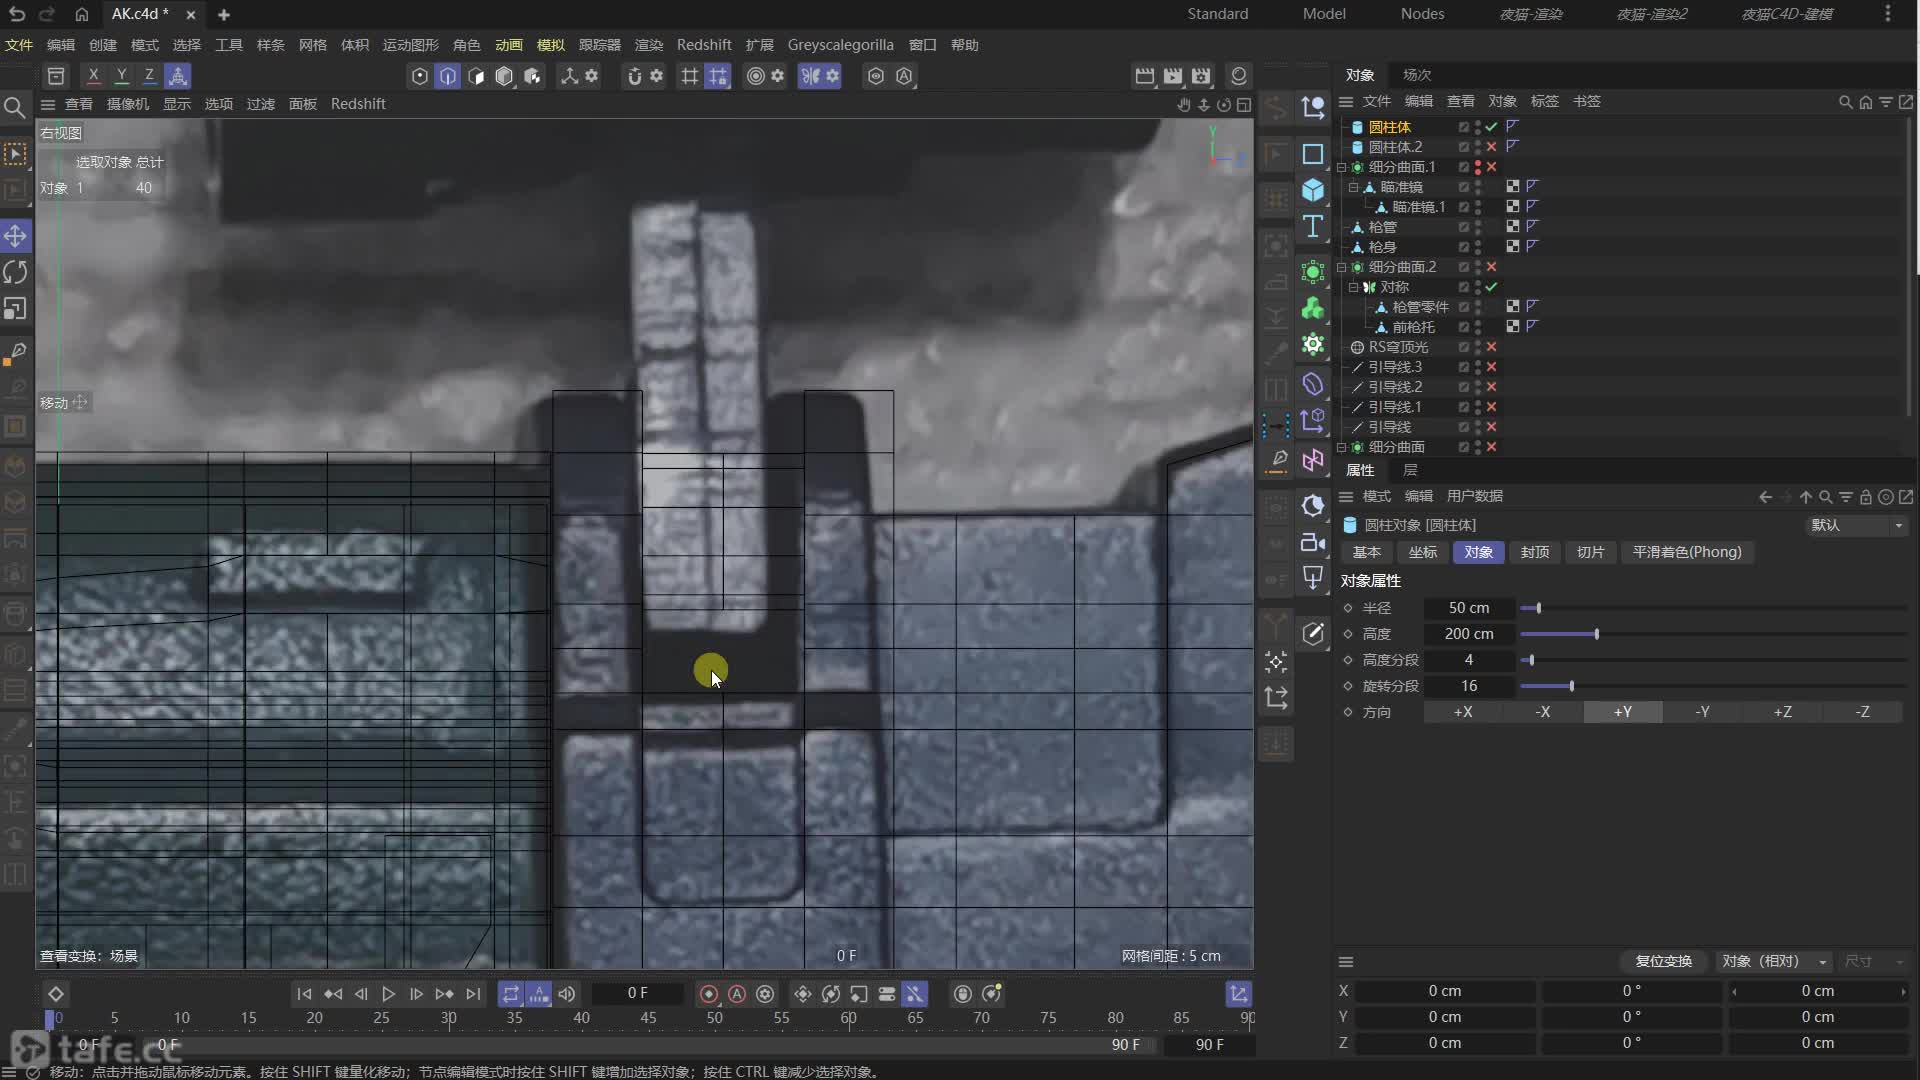
Task: Toggle RS穹顶光 enable red X
Action: point(1491,347)
